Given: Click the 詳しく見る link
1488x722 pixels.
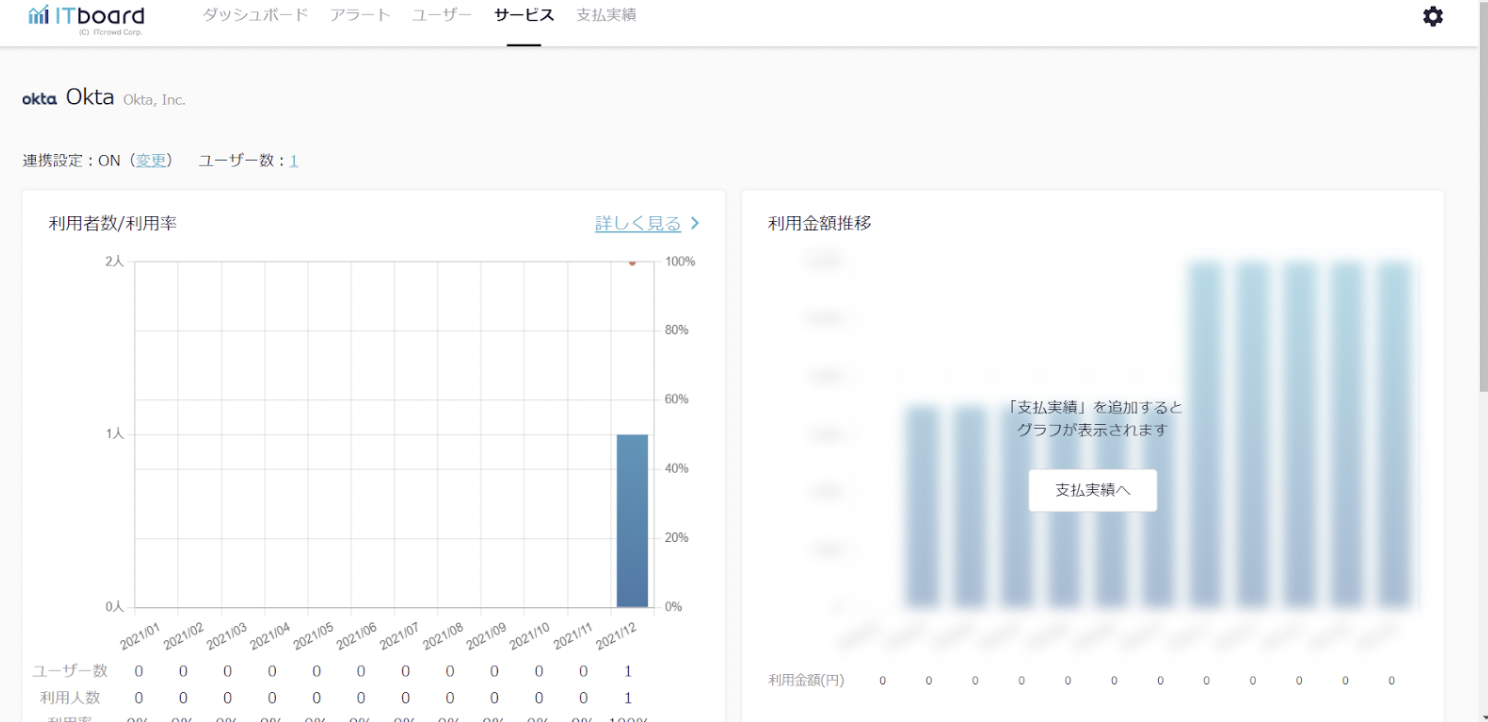Looking at the screenshot, I should pos(637,224).
